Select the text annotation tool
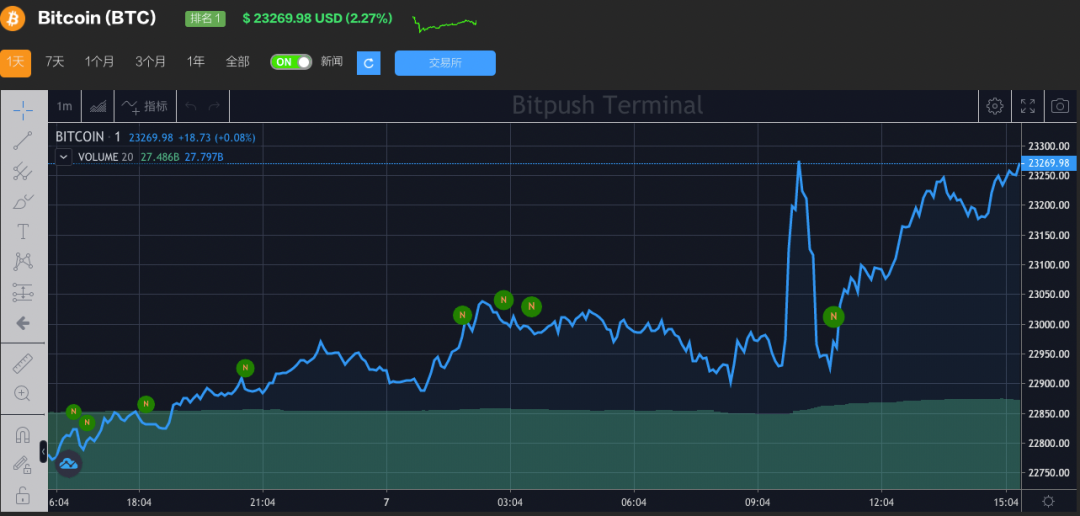 point(23,231)
